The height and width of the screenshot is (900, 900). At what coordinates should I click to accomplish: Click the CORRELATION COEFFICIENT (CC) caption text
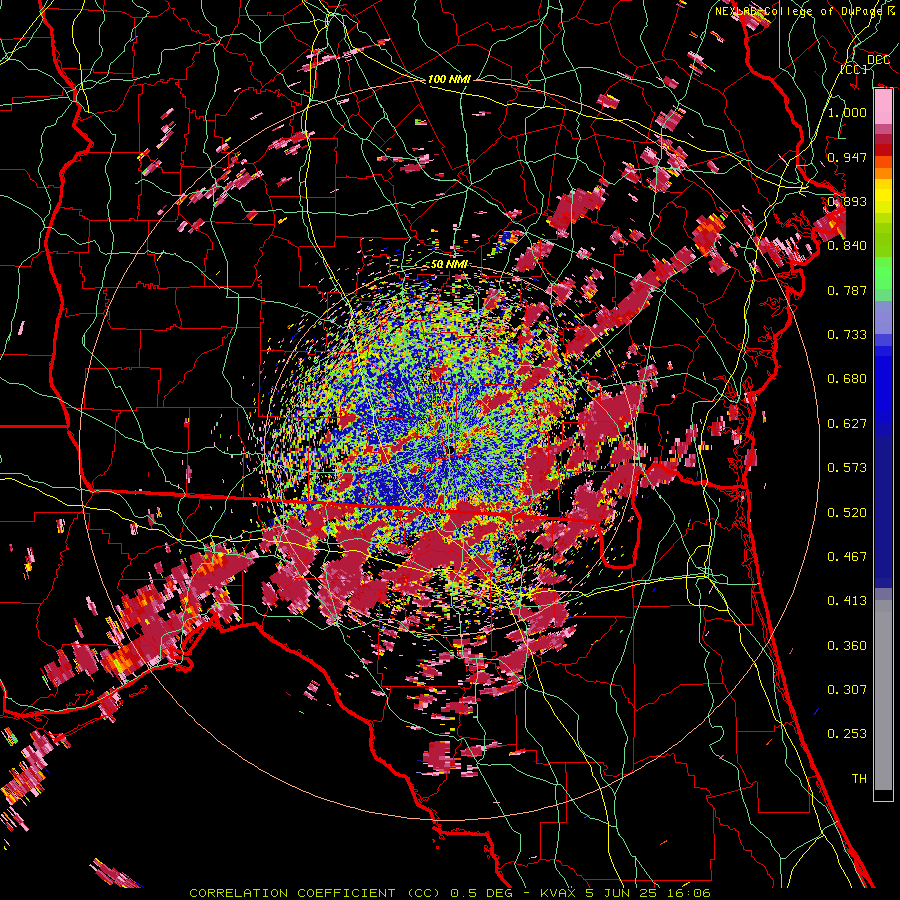pyautogui.click(x=315, y=893)
